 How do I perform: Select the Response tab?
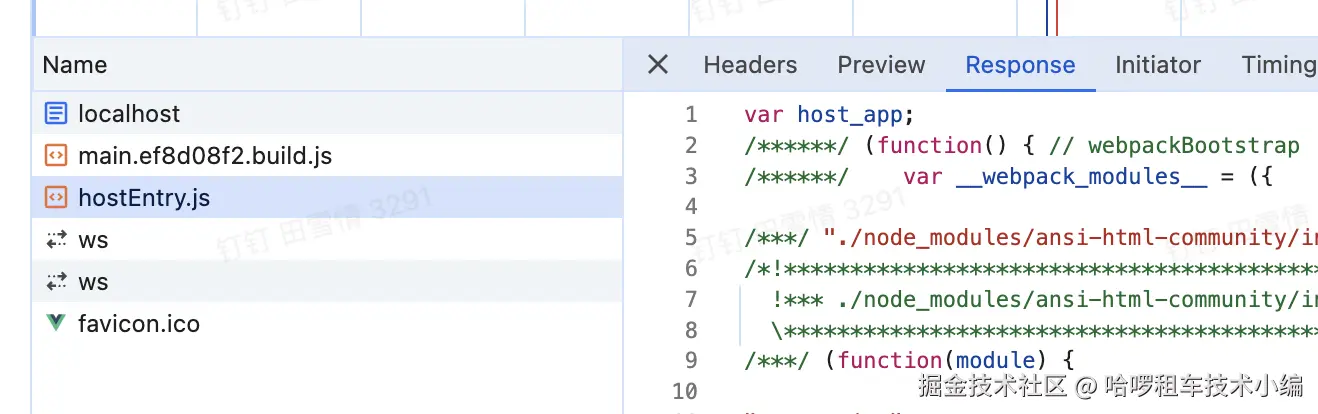(x=1020, y=65)
